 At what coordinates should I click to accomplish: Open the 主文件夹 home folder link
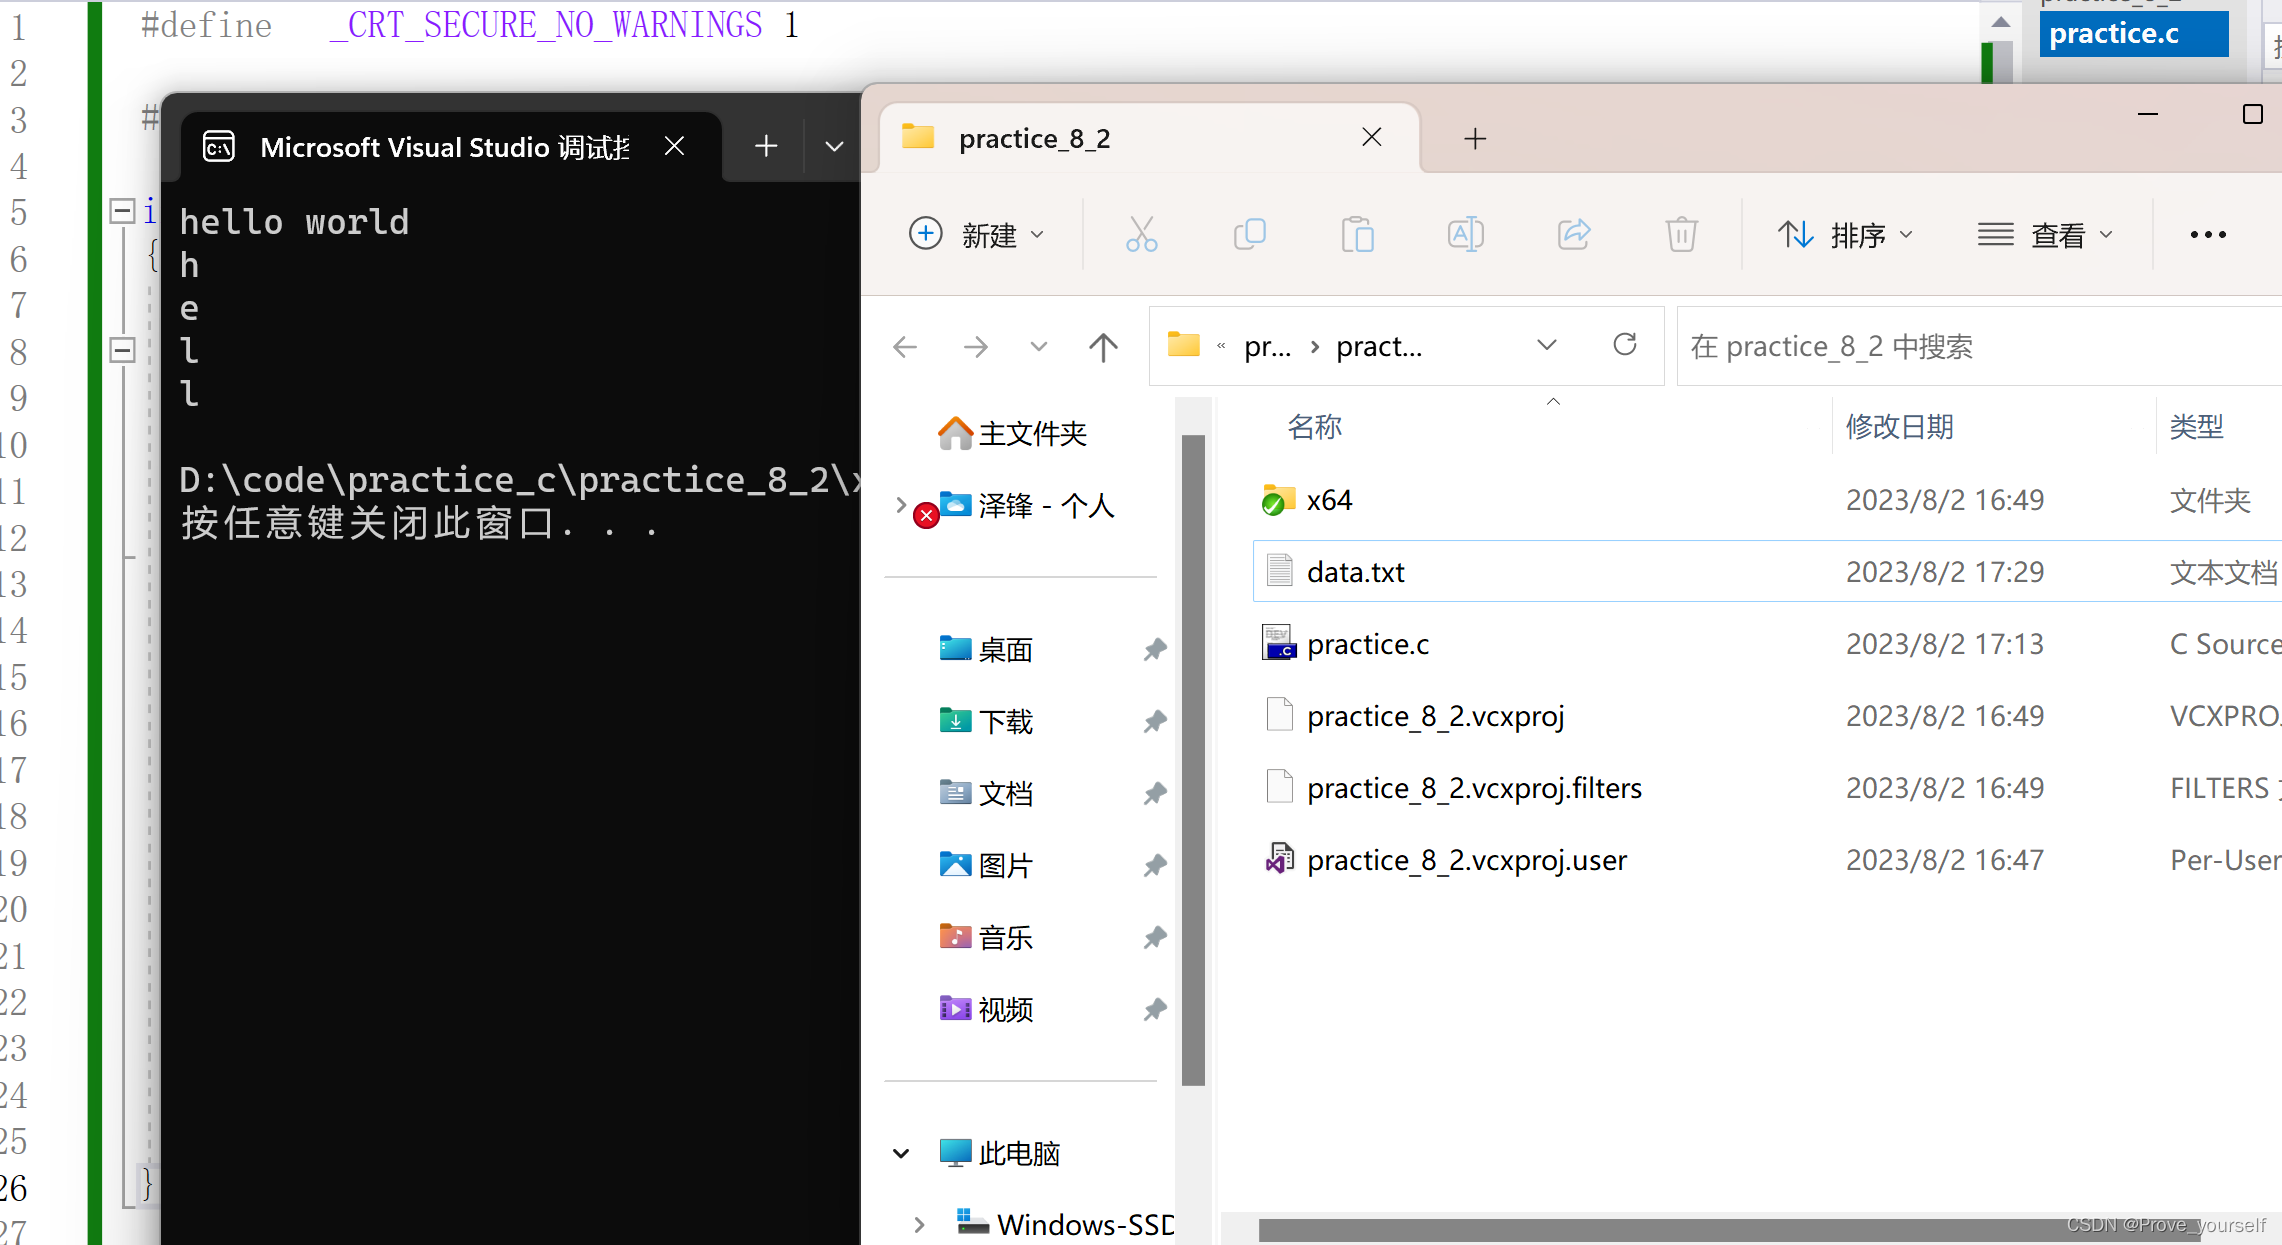(1031, 433)
